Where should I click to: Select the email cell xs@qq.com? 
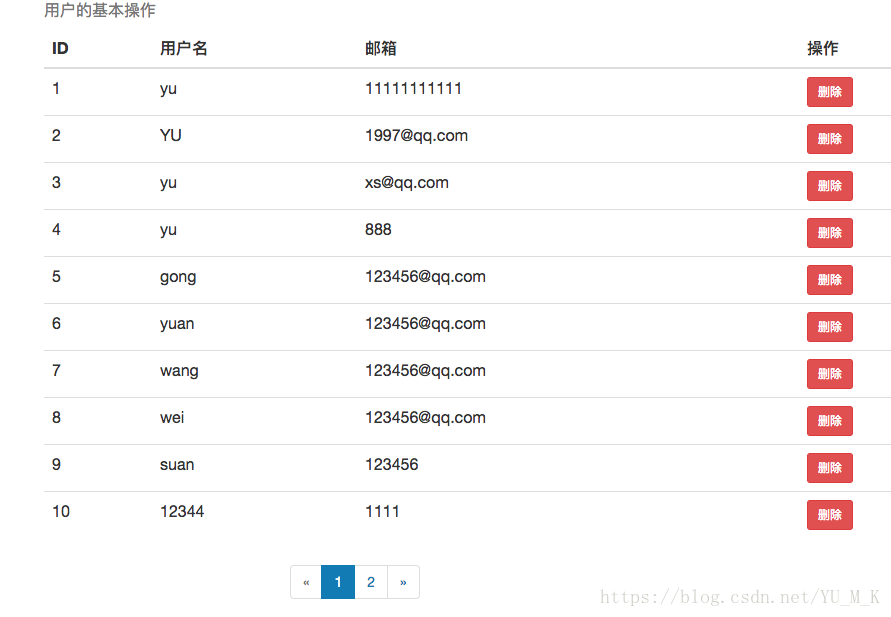click(x=407, y=183)
